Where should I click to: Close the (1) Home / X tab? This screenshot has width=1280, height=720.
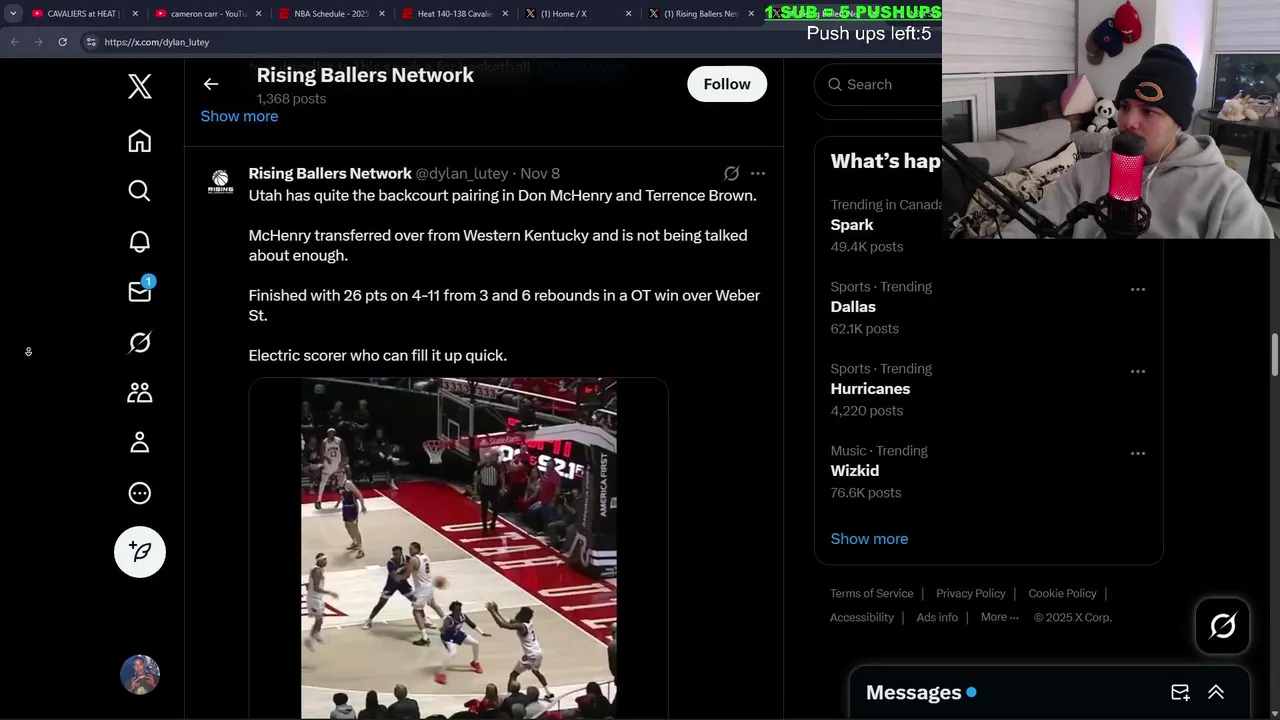tap(629, 14)
